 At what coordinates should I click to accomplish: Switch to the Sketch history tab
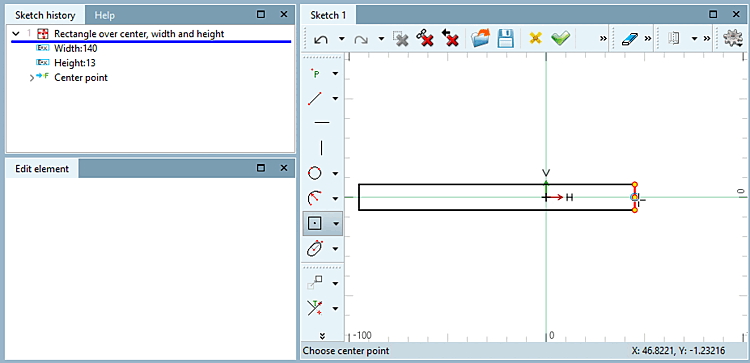point(45,15)
